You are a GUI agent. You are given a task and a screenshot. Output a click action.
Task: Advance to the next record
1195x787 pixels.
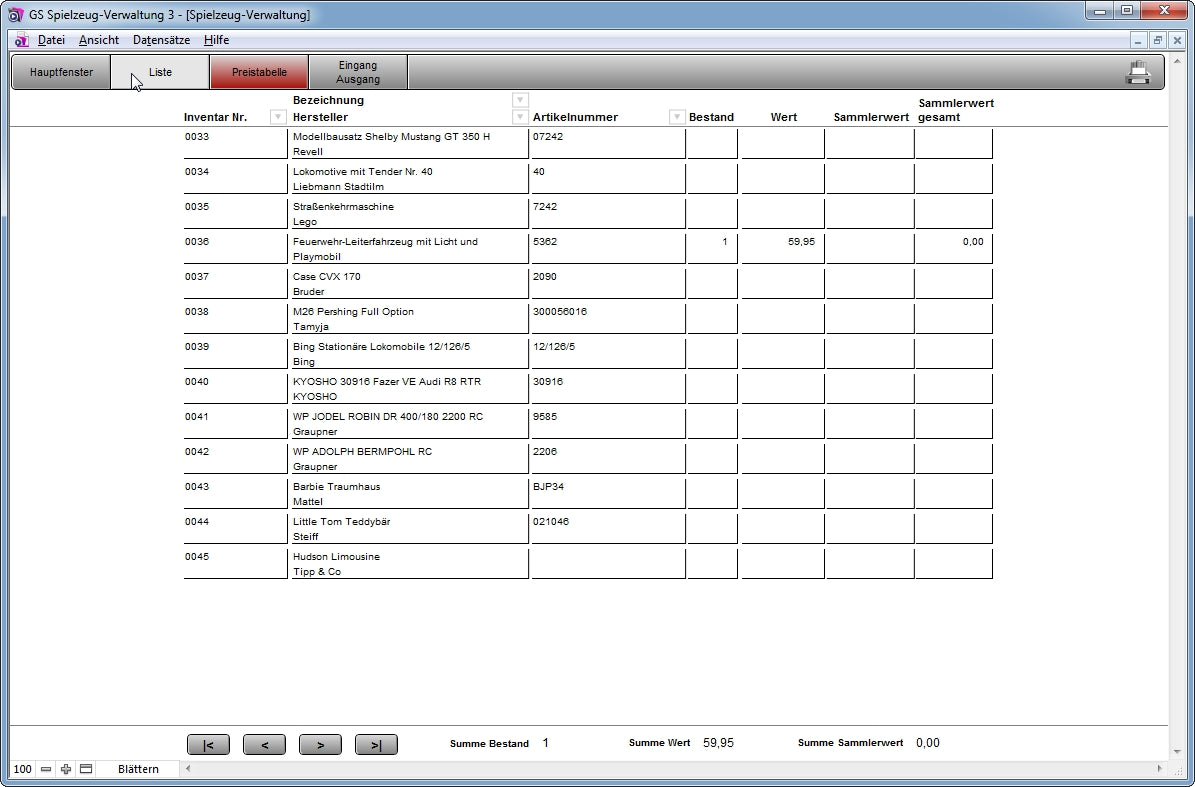(320, 744)
